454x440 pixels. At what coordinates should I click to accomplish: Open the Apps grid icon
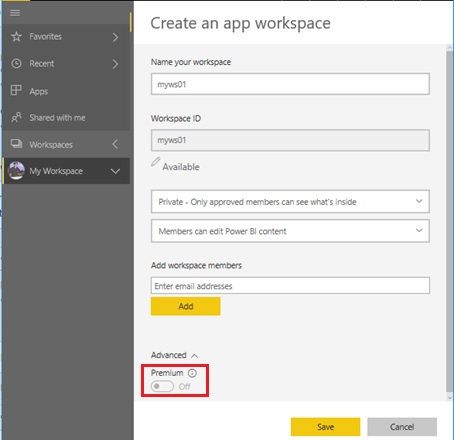tap(16, 90)
